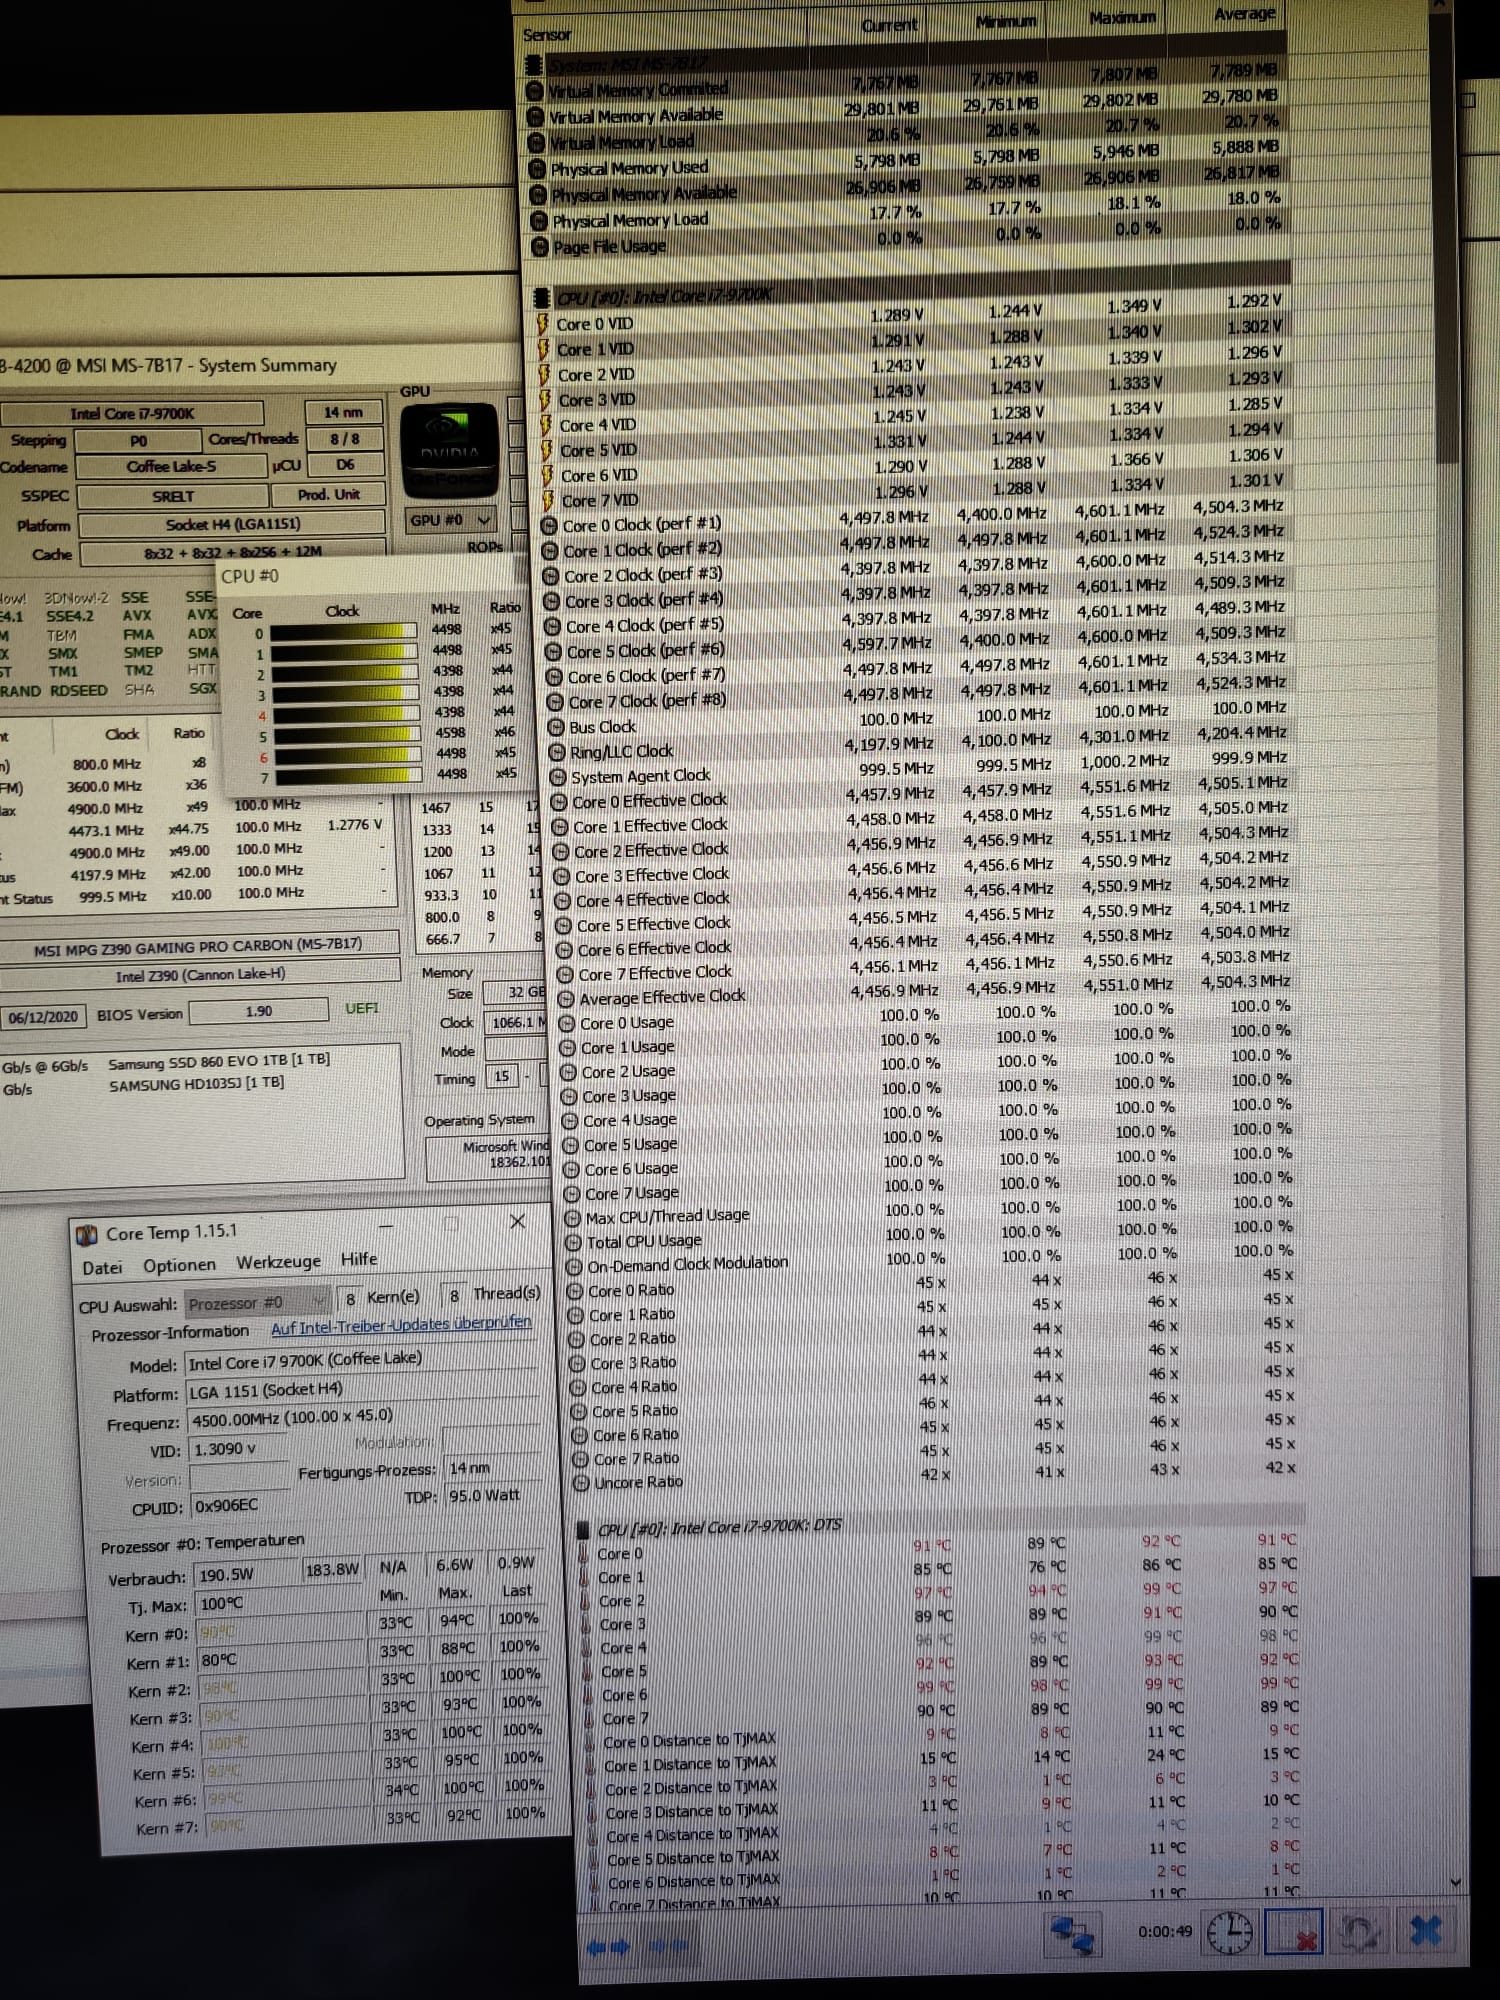
Task: Open the Datei menu in Core Temp
Action: click(x=102, y=1268)
